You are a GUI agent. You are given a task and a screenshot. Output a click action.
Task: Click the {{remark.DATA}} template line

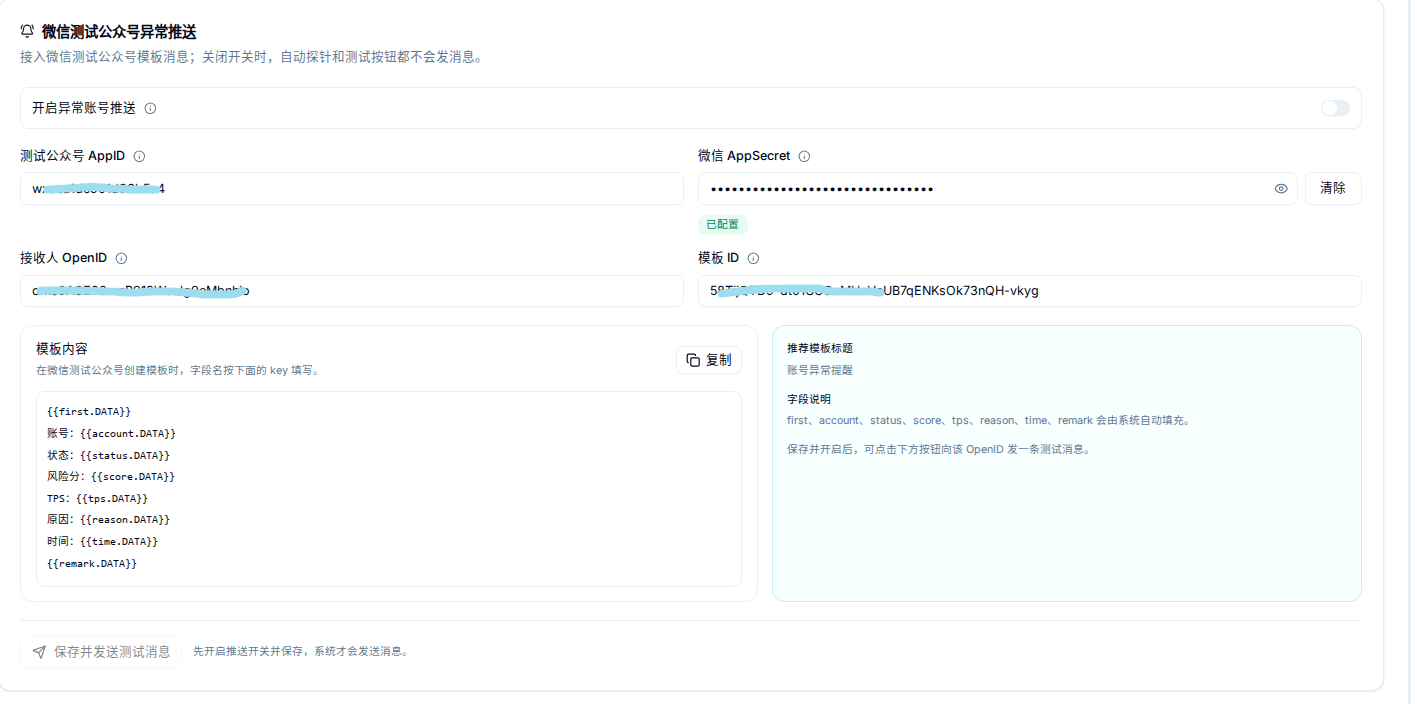click(92, 563)
